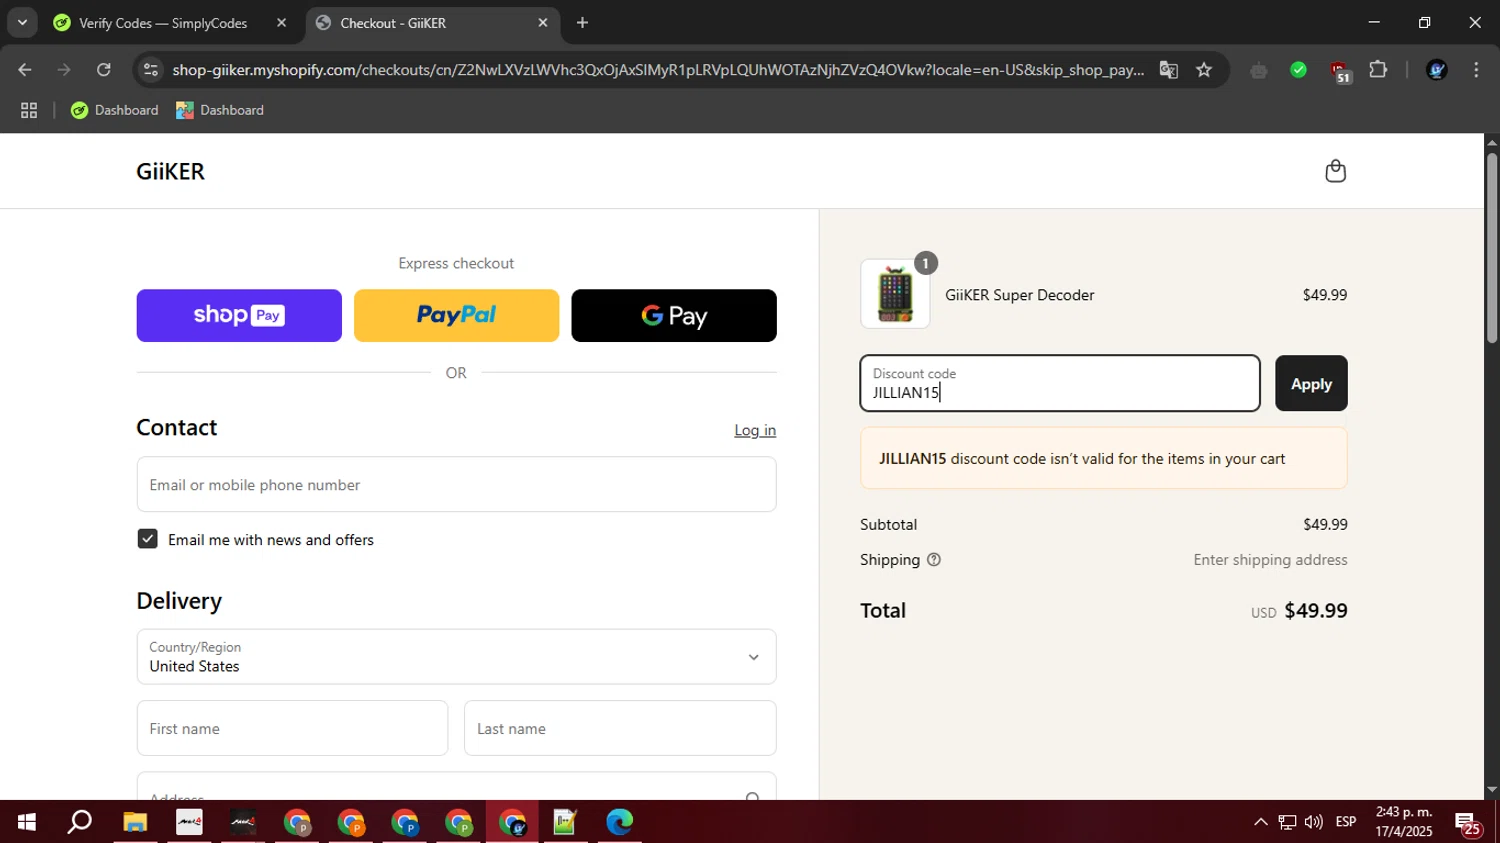
Task: Open the Windows Start menu
Action: coord(27,822)
